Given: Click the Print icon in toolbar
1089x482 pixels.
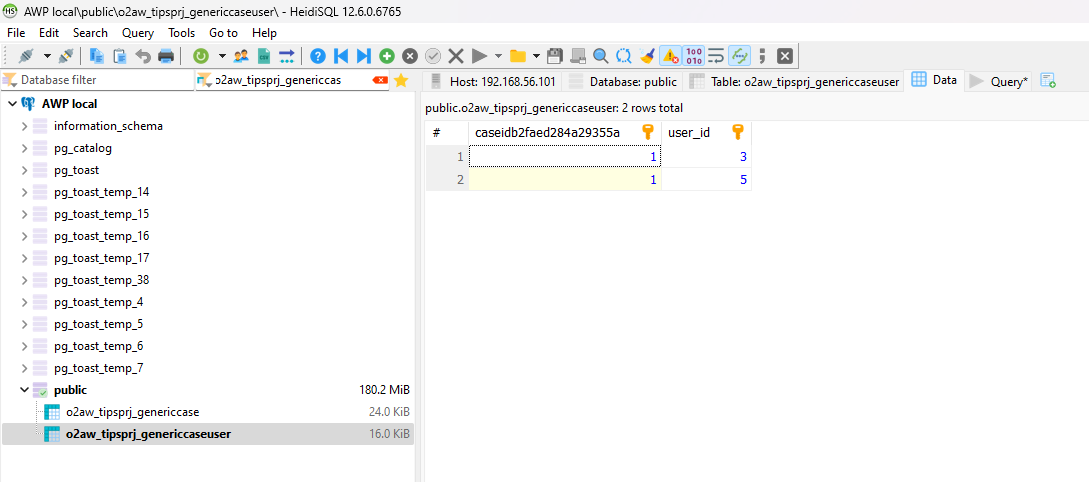Looking at the screenshot, I should tap(166, 56).
